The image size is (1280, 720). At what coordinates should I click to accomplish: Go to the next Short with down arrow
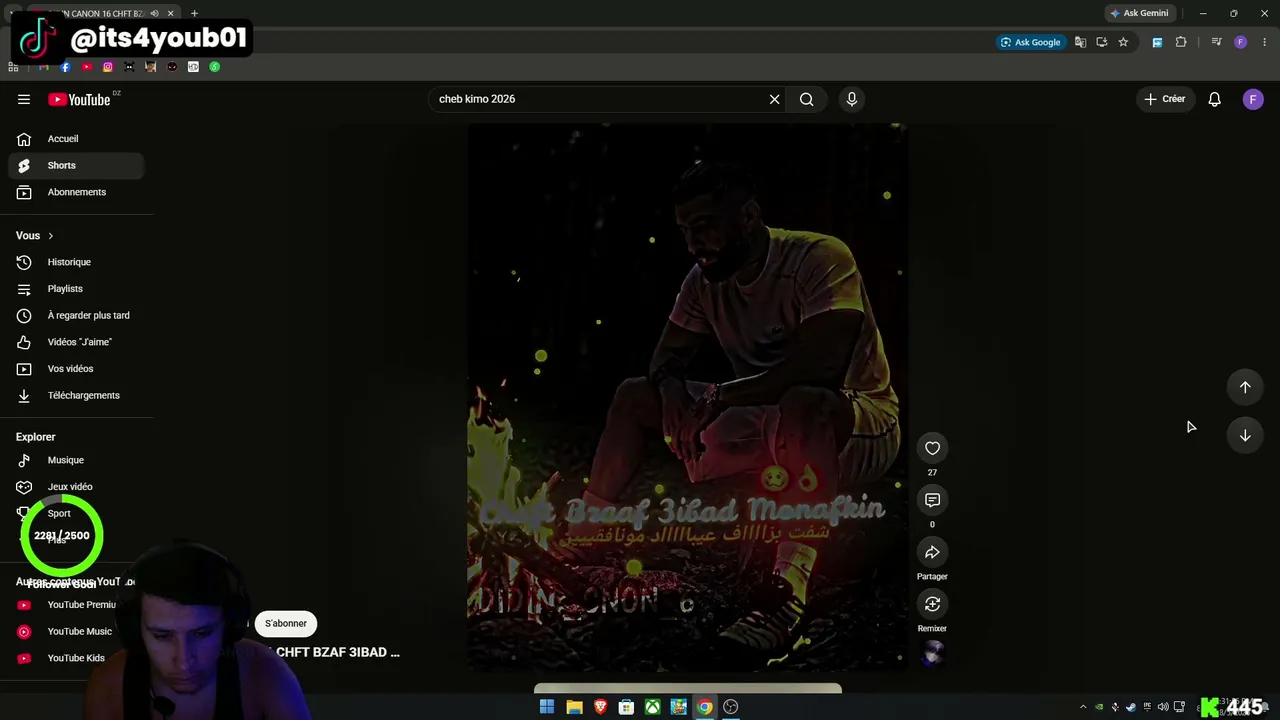1245,435
